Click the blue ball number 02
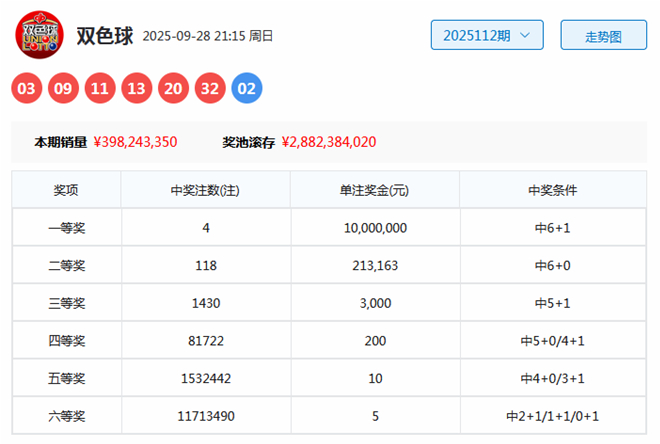660x444 pixels. tap(247, 89)
